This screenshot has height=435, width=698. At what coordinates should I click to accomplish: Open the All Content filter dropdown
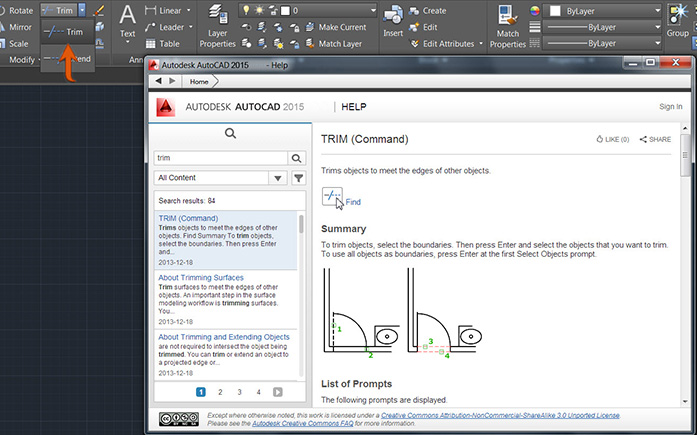220,178
